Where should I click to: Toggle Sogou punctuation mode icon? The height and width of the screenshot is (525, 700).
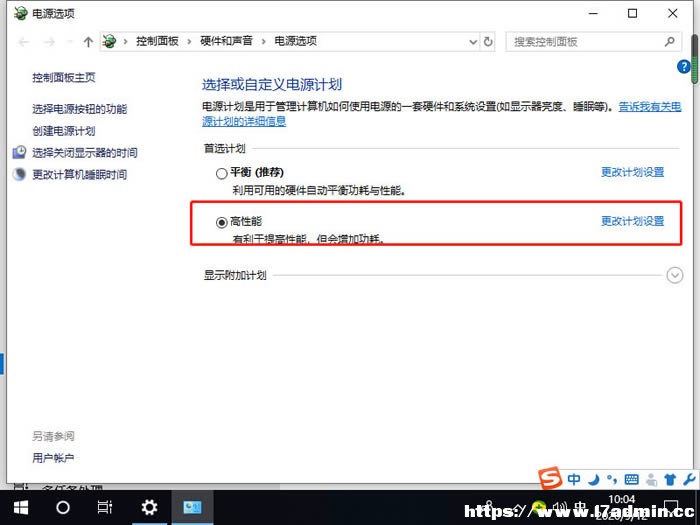tap(612, 480)
